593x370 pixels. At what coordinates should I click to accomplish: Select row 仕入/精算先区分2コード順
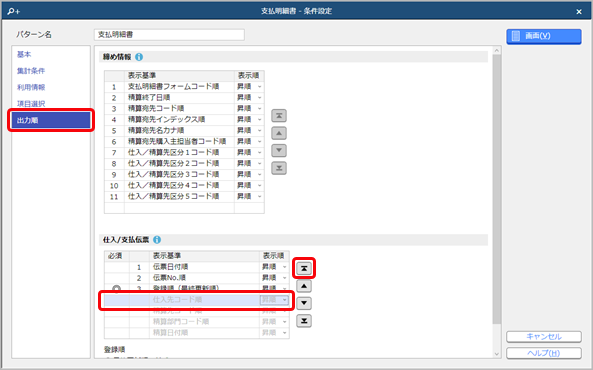click(184, 163)
